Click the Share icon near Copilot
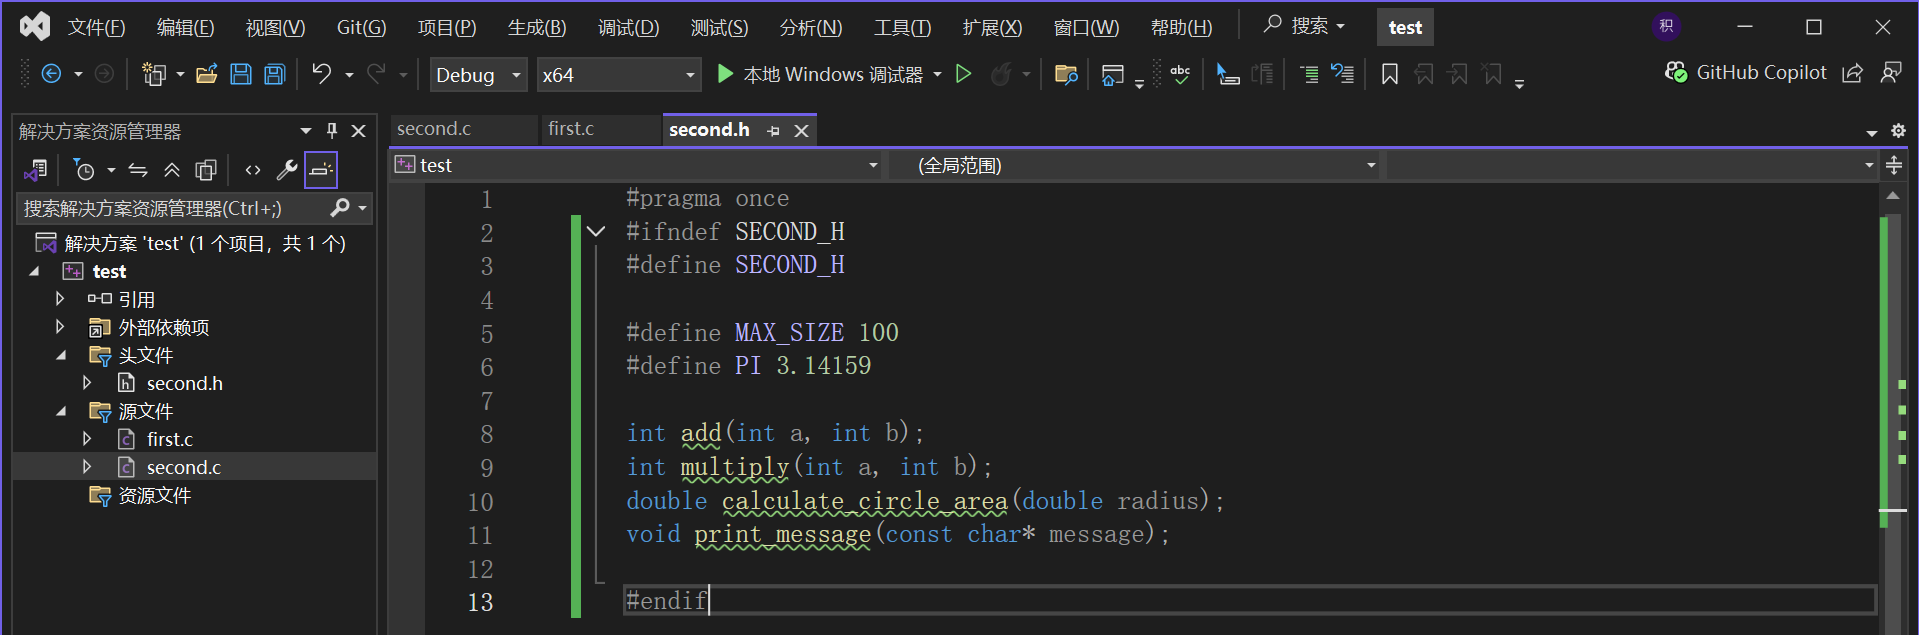The image size is (1919, 635). [1852, 73]
